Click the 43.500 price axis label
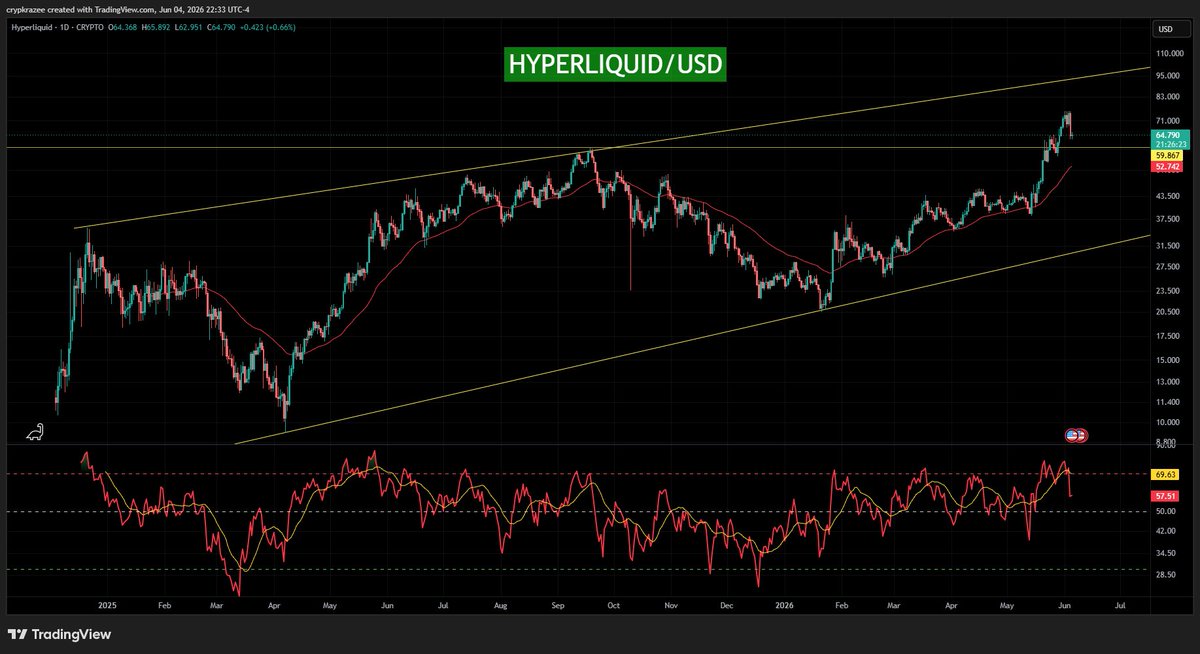Screen dimensions: 1200x654 (1168, 194)
